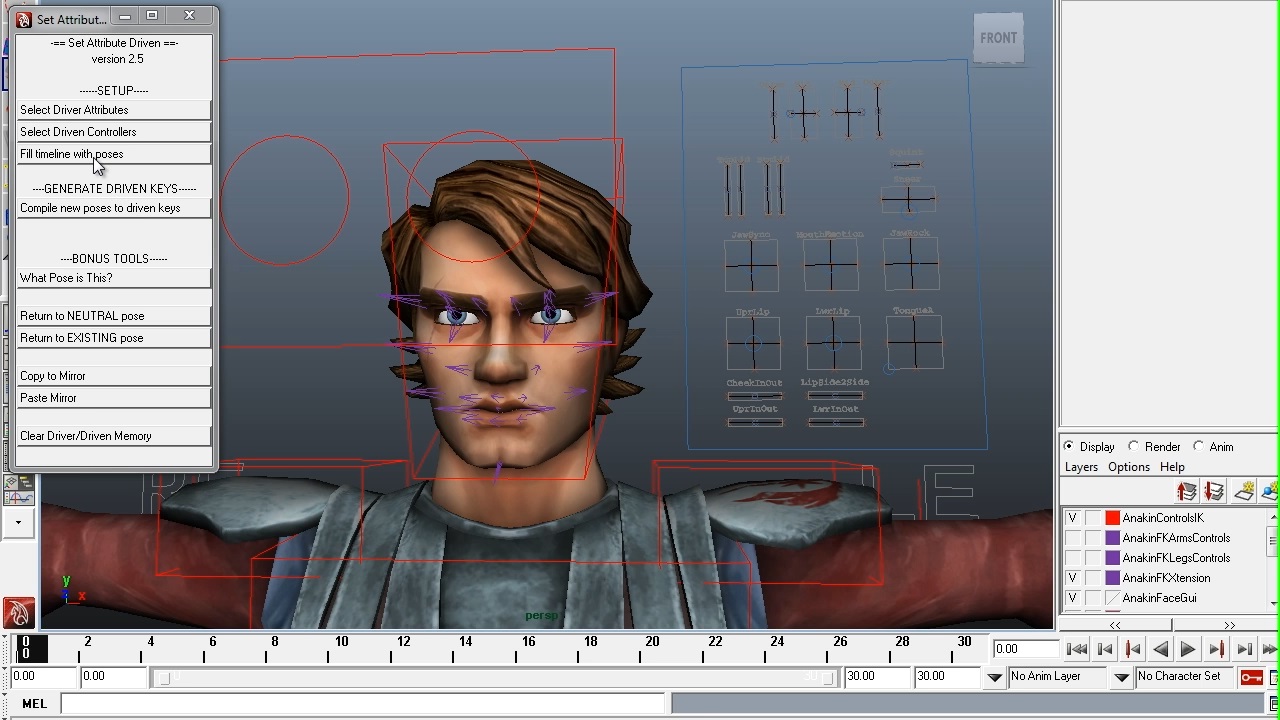Click the move layer down icon

click(x=1214, y=491)
